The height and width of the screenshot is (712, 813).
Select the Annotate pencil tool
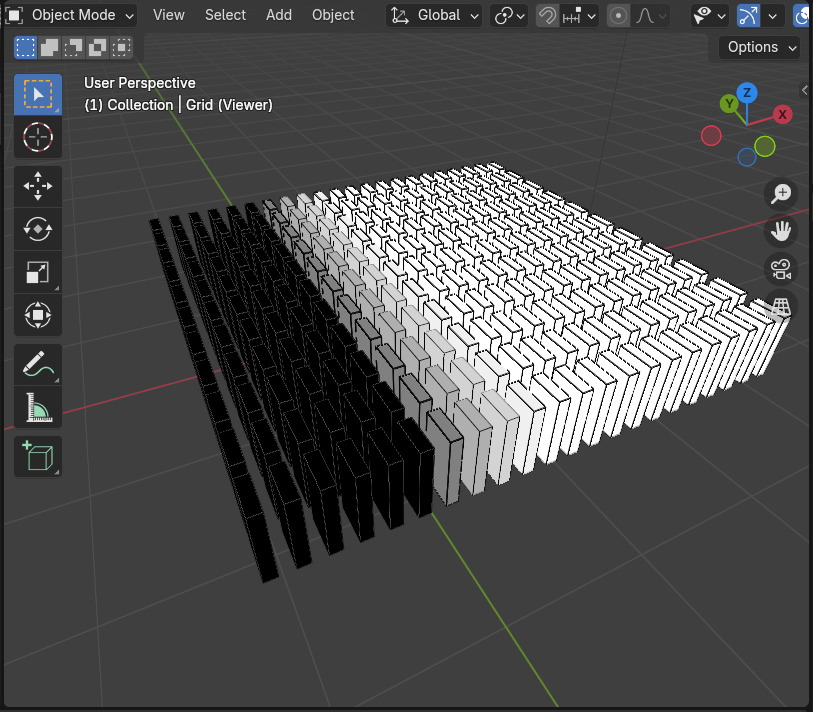pos(38,364)
